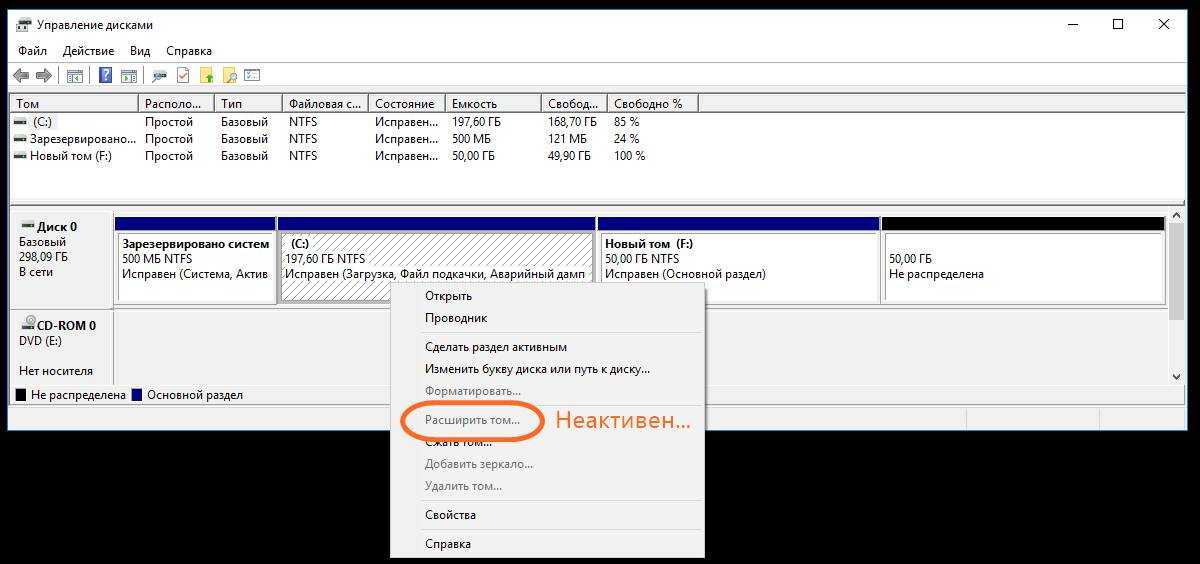Screen dimensions: 1200x564
Task: Click the greyed Расширить том entry
Action: [x=472, y=420]
